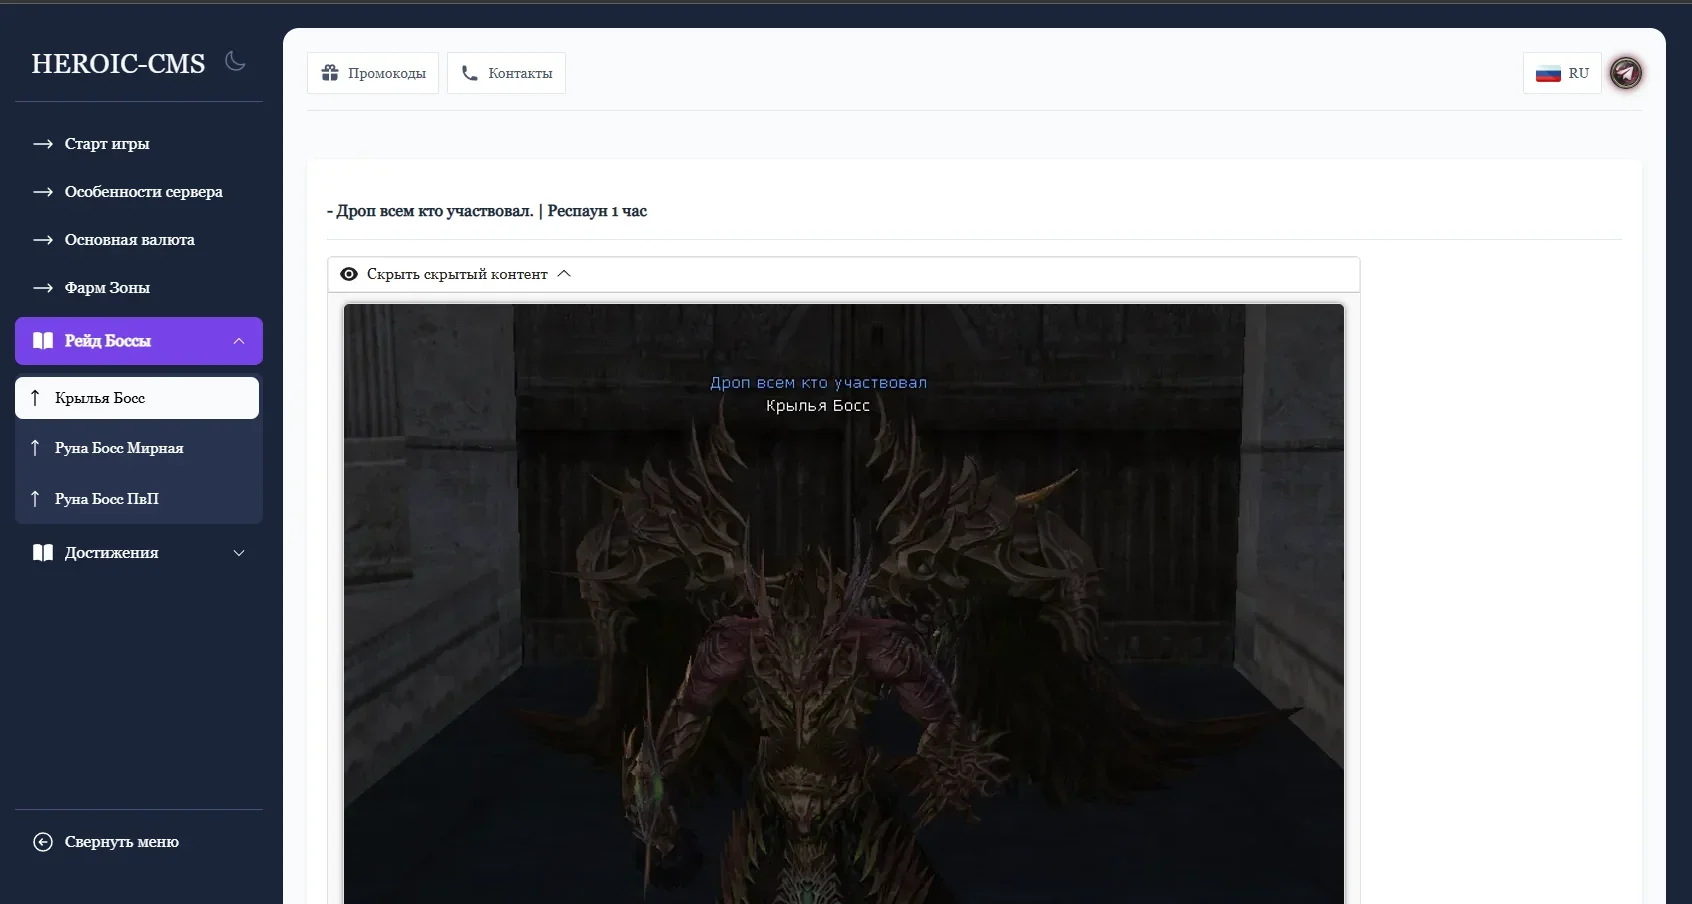
Task: Open the Telegram avatar icon
Action: (x=1626, y=73)
